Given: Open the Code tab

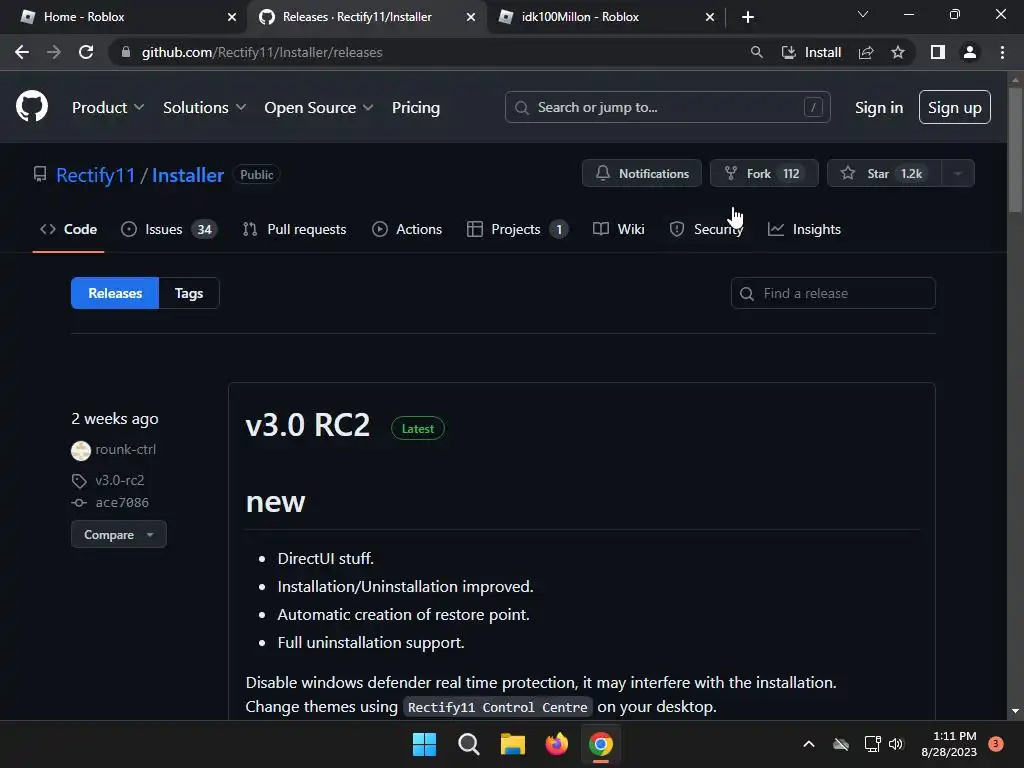Looking at the screenshot, I should click(x=69, y=229).
